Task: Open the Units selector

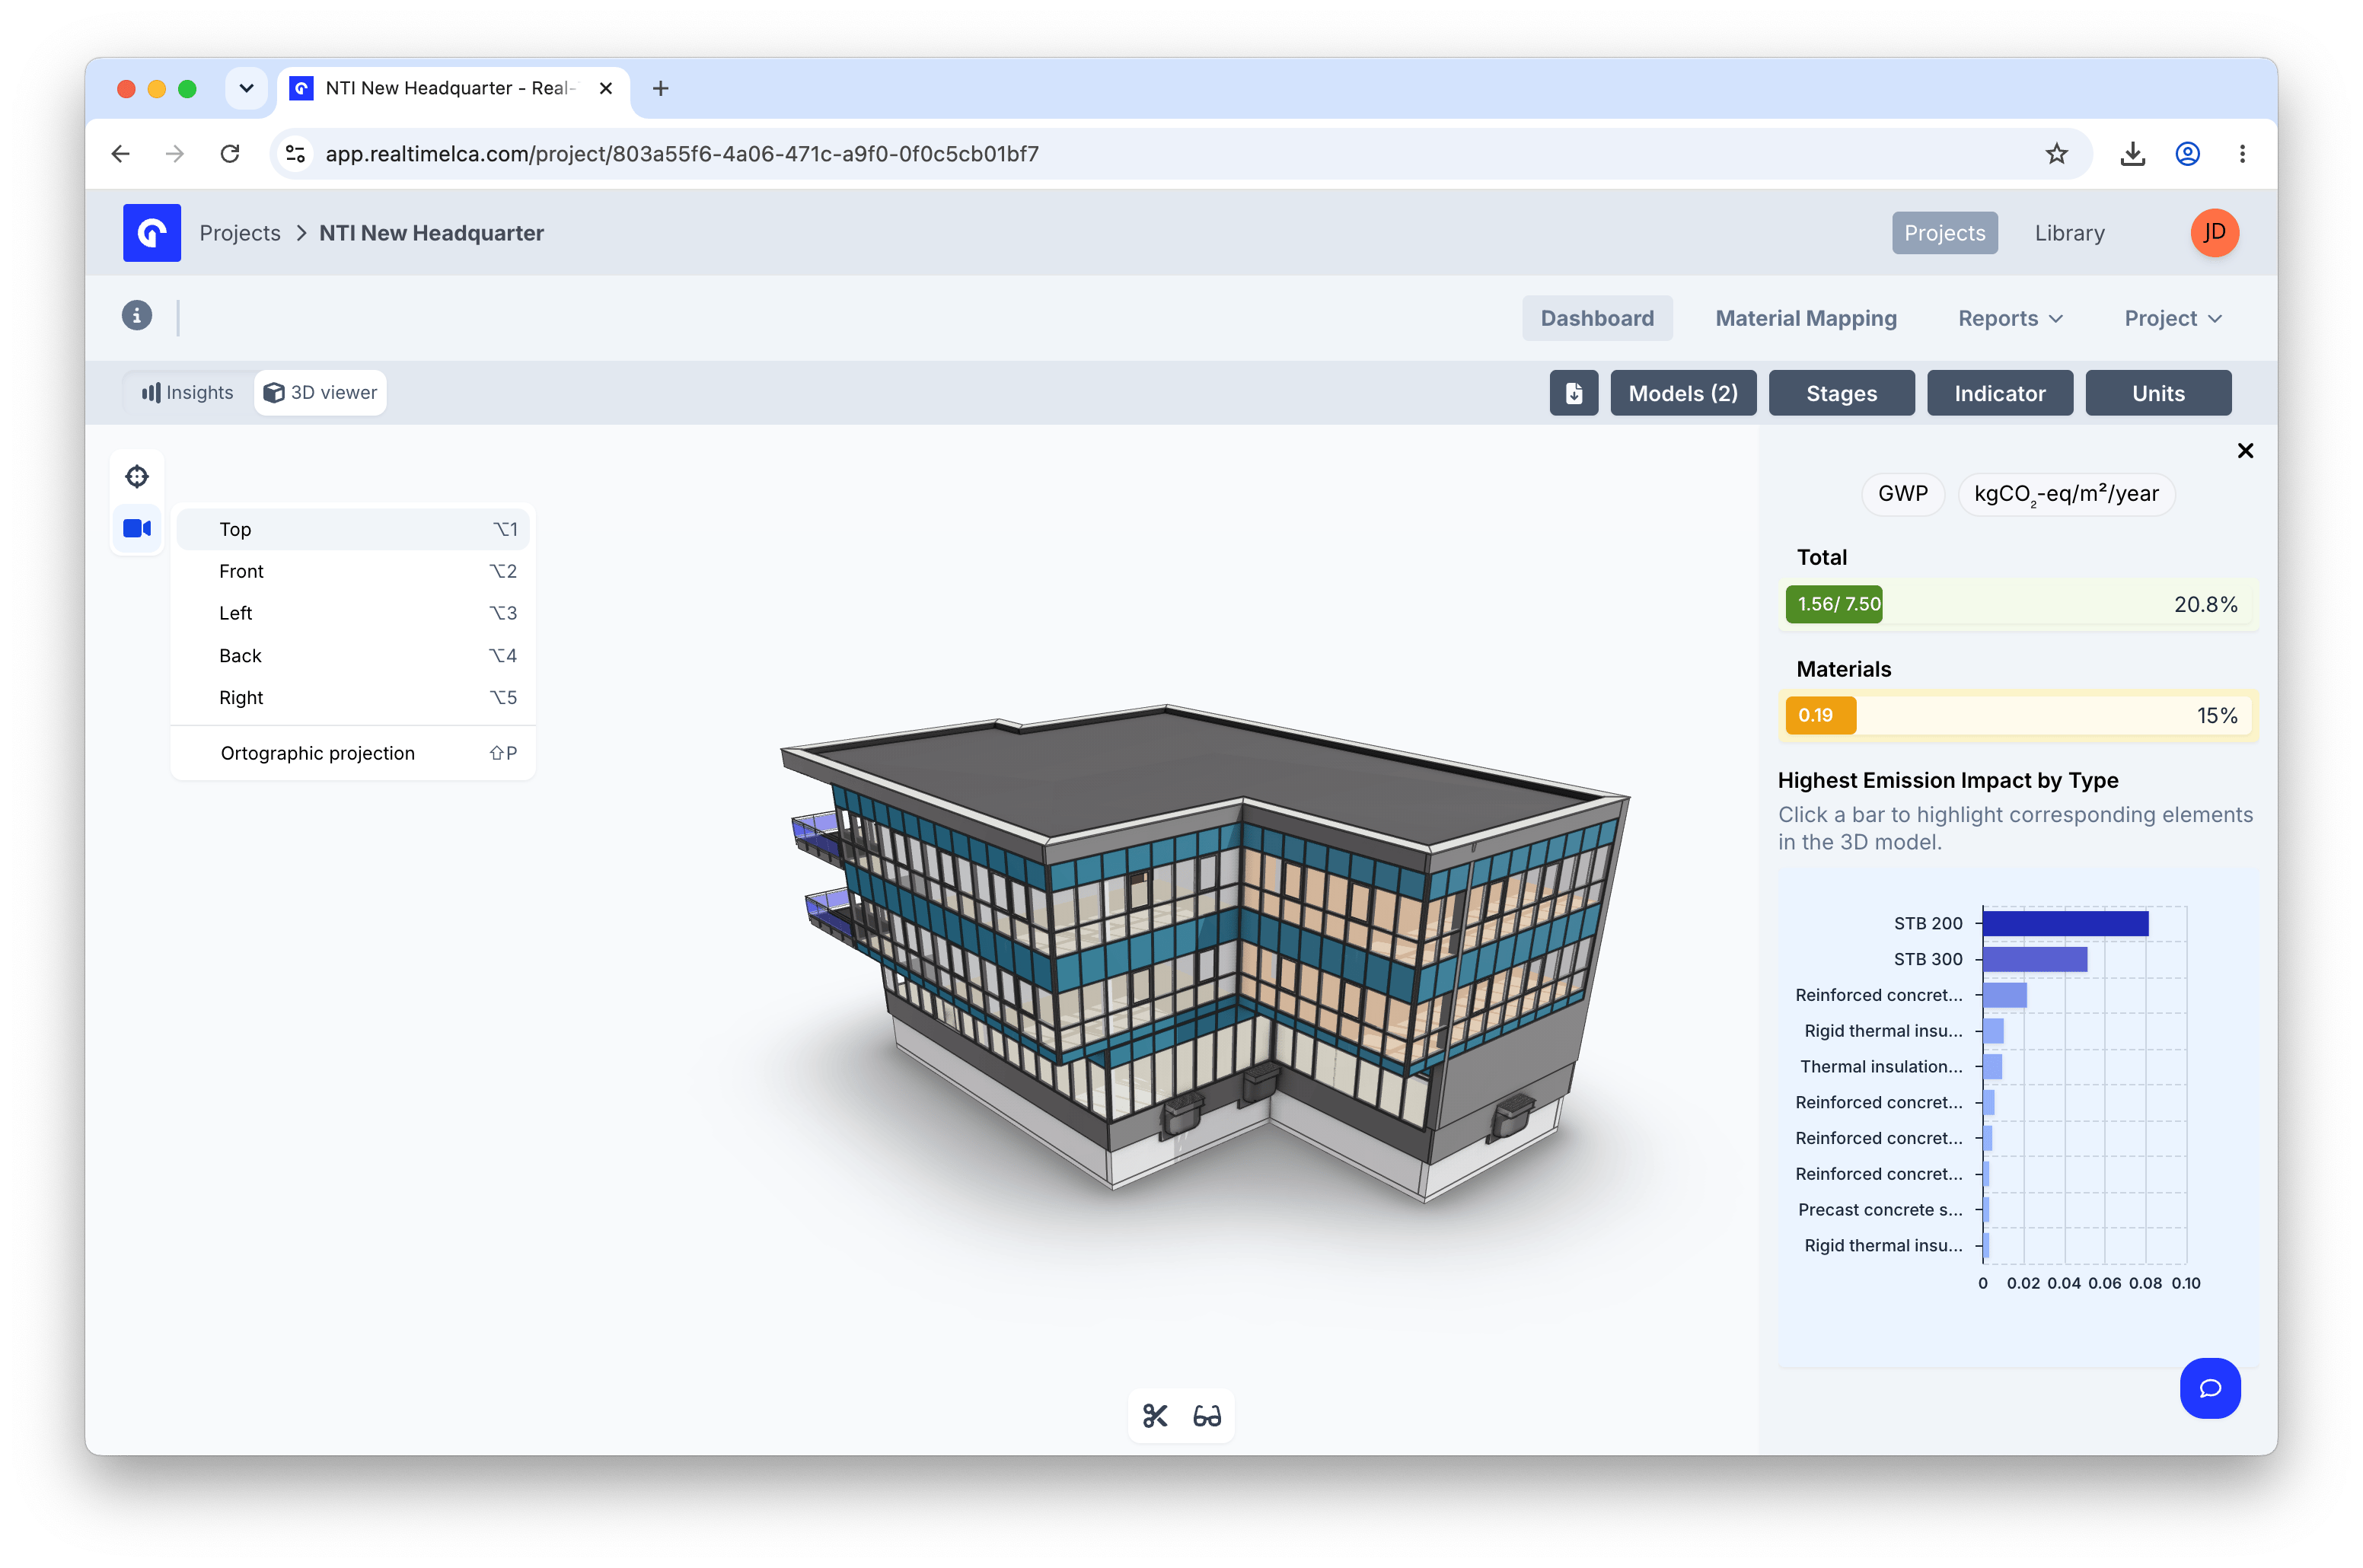Action: [2158, 393]
